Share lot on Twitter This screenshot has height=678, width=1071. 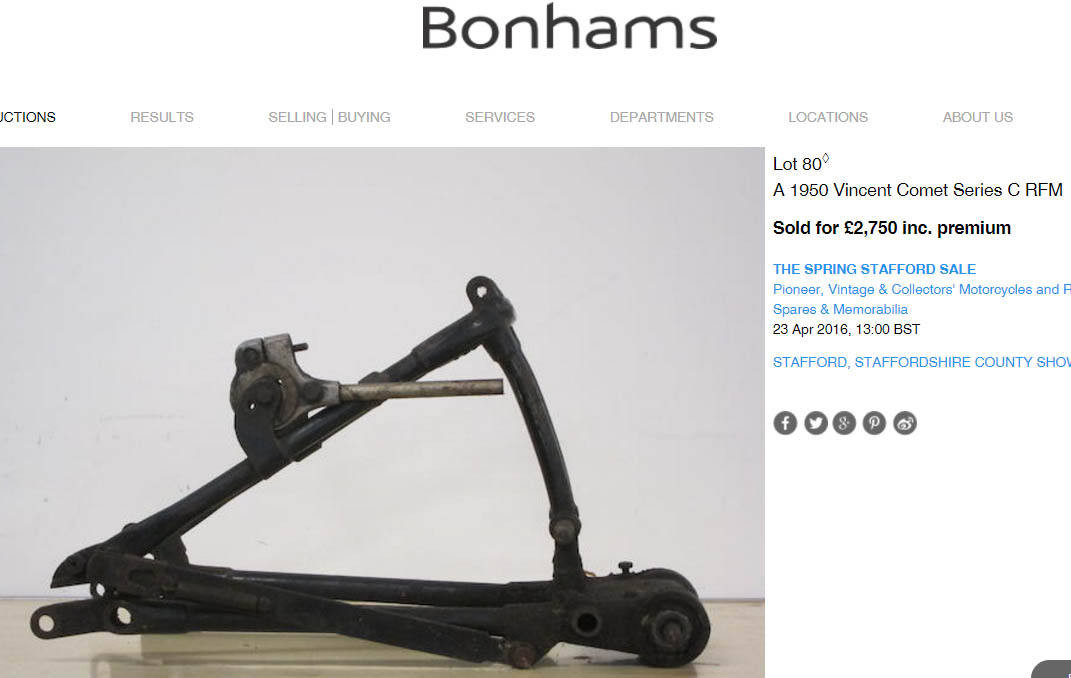point(816,423)
